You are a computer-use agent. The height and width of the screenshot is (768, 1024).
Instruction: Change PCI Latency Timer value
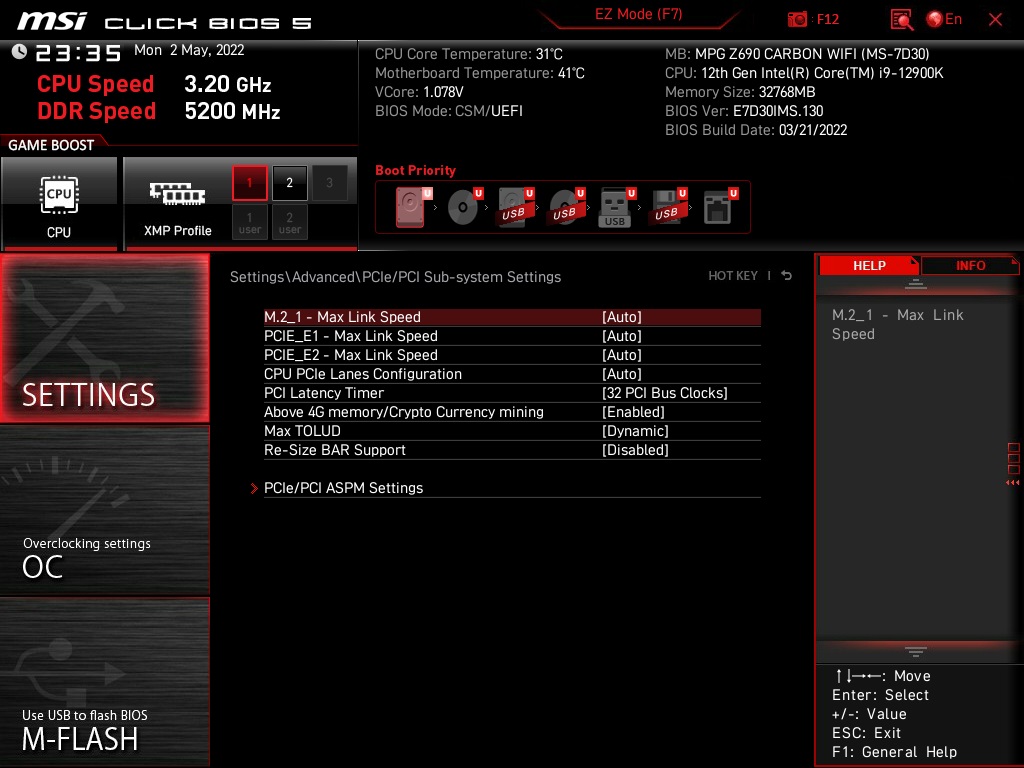tap(665, 392)
